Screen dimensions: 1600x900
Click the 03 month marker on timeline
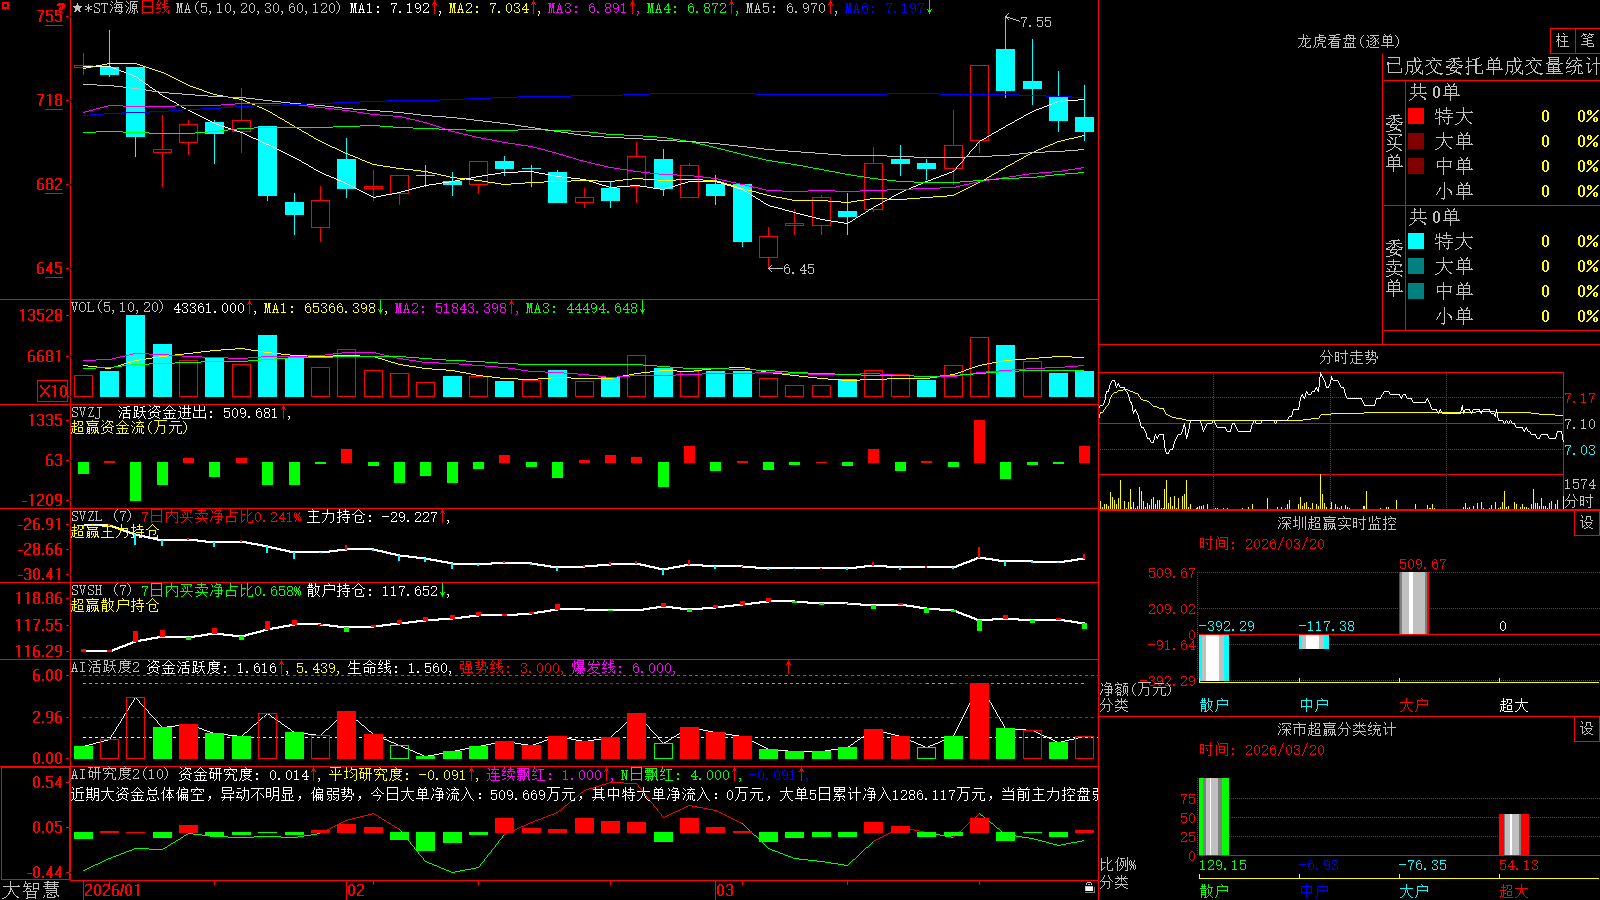tap(725, 890)
